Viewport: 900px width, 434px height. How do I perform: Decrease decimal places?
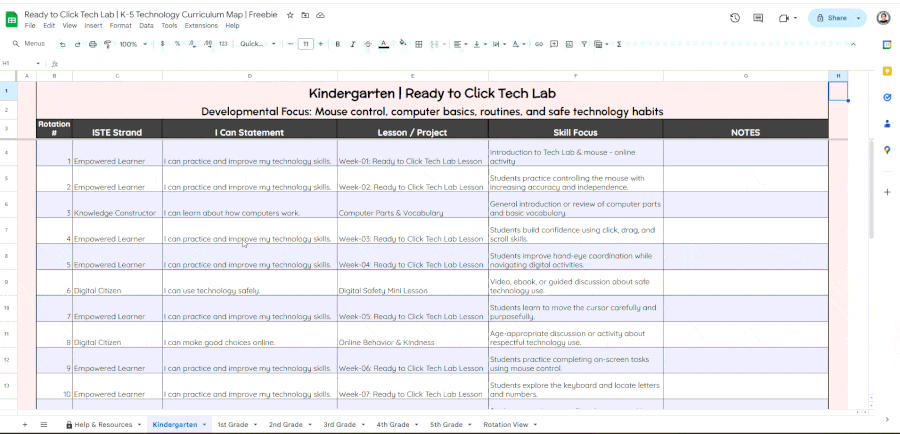192,44
